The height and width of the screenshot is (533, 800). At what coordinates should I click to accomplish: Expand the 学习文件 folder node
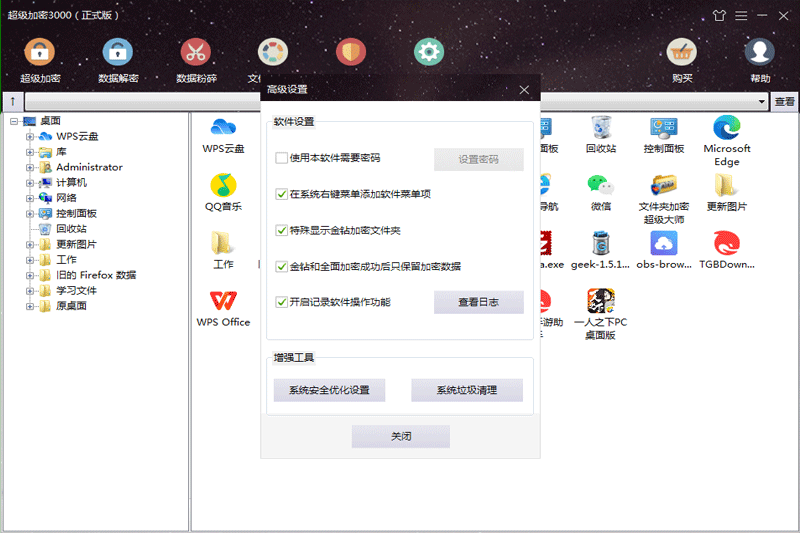pos(30,291)
